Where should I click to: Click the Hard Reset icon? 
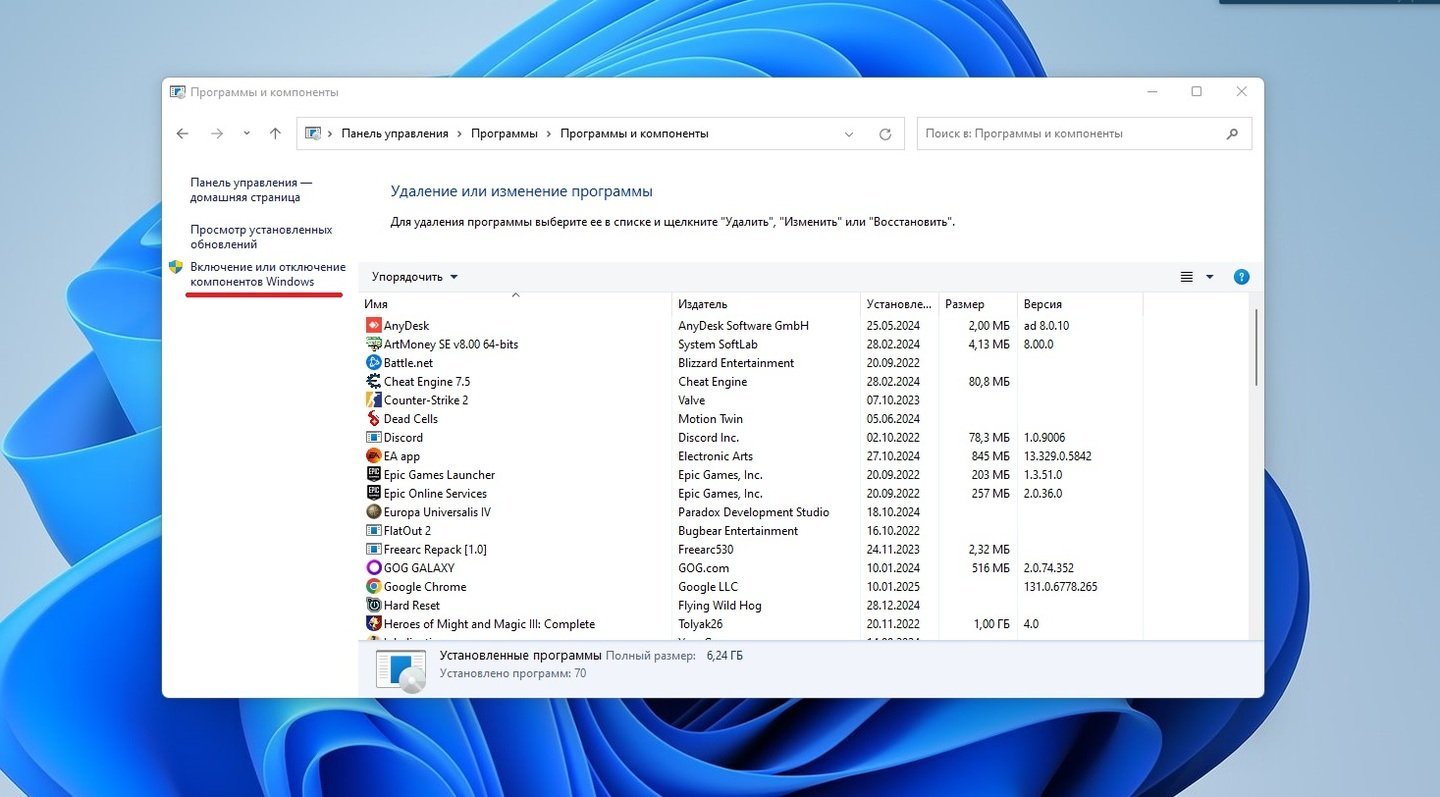(x=374, y=605)
